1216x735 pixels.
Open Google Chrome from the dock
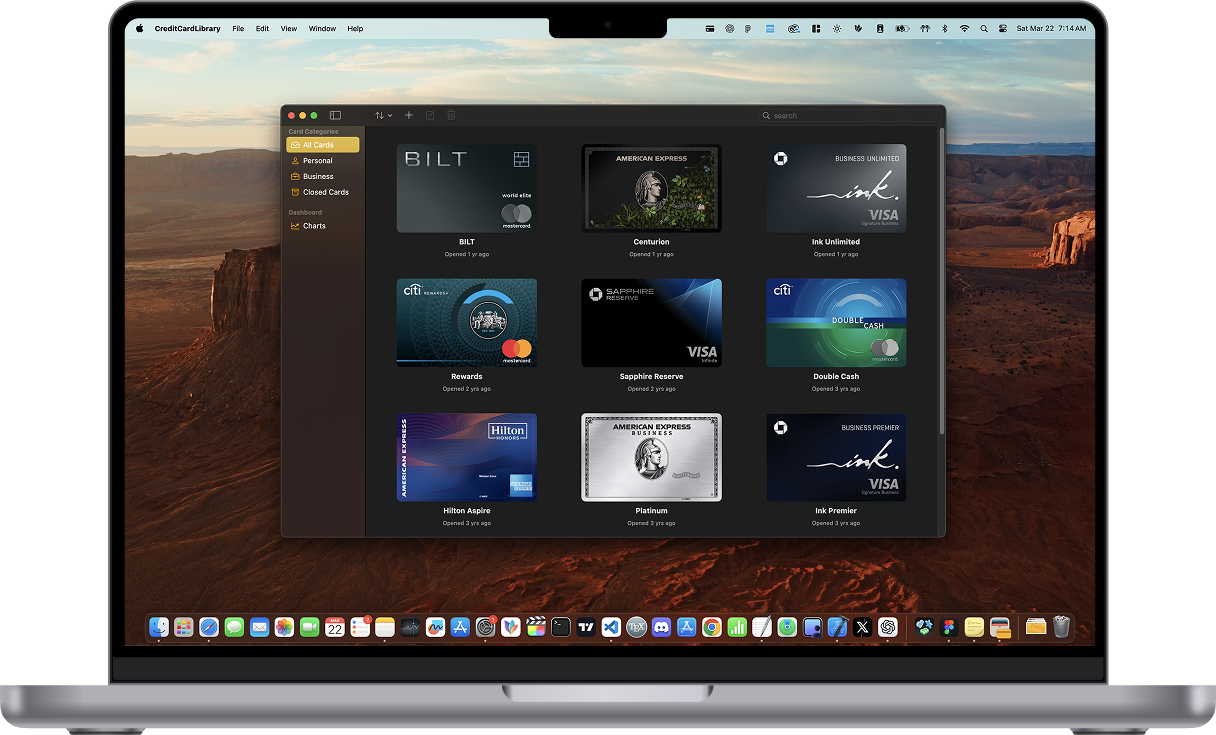[712, 627]
